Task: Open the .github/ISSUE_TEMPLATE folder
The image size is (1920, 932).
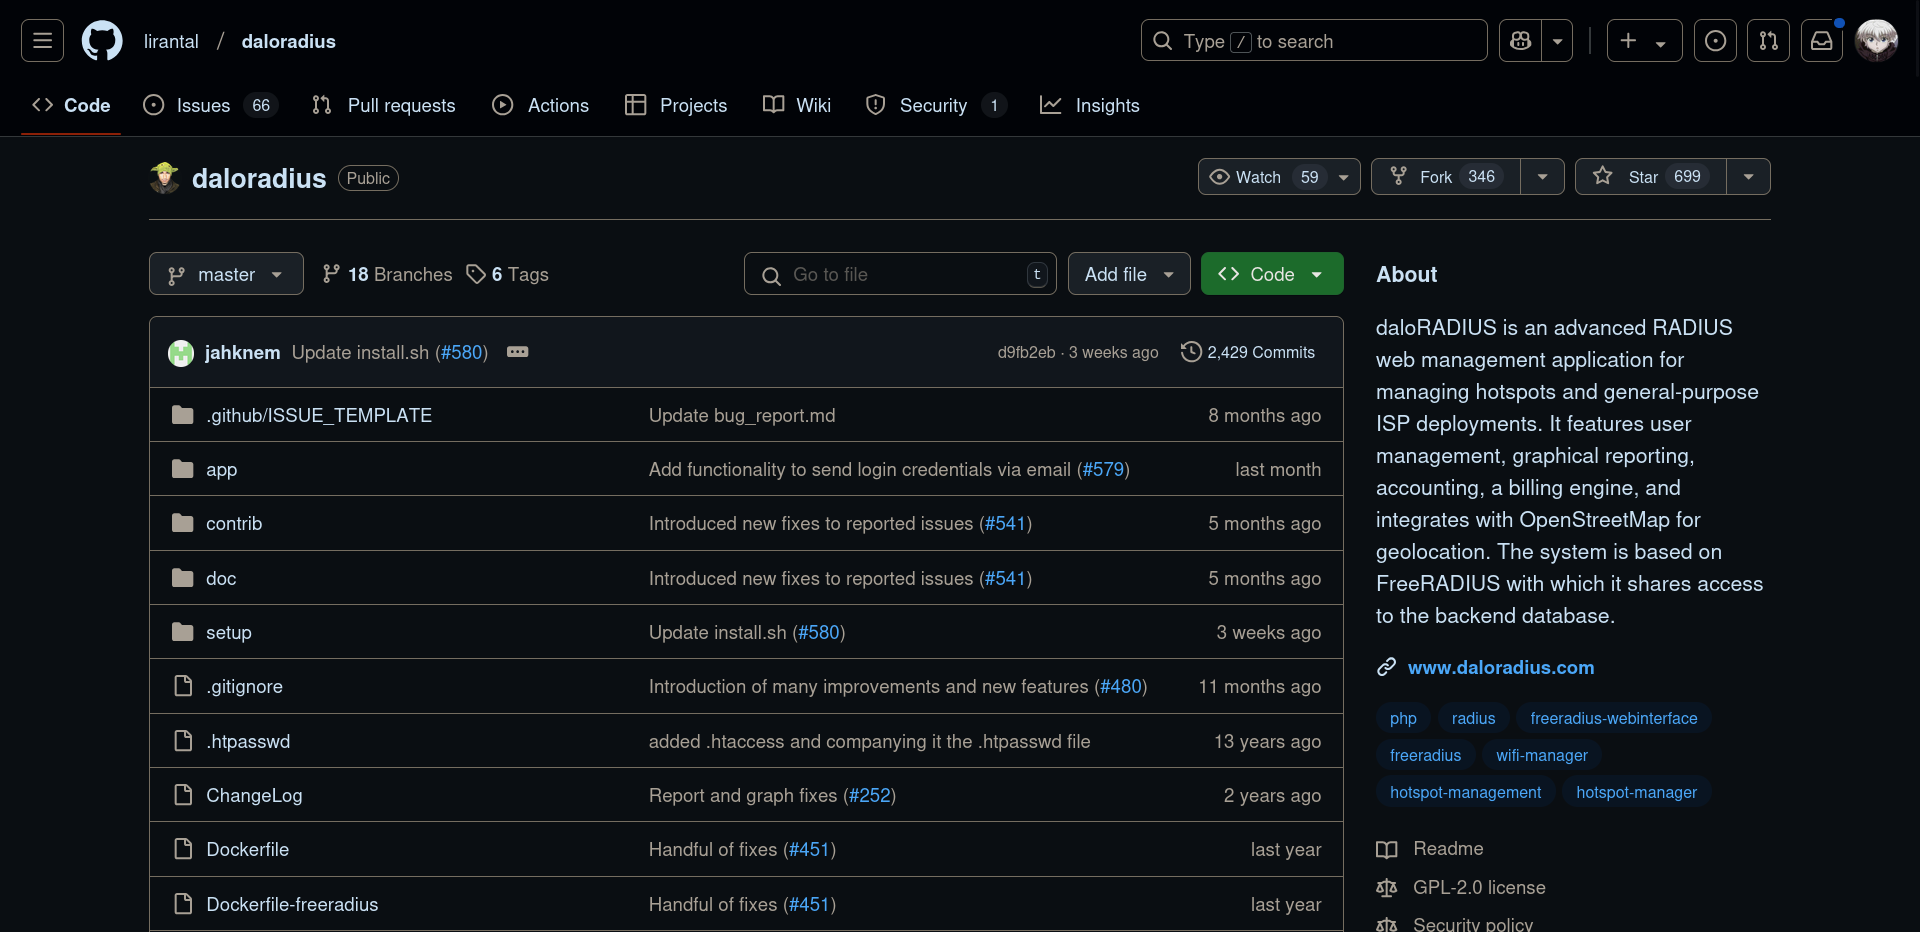Action: [x=319, y=415]
